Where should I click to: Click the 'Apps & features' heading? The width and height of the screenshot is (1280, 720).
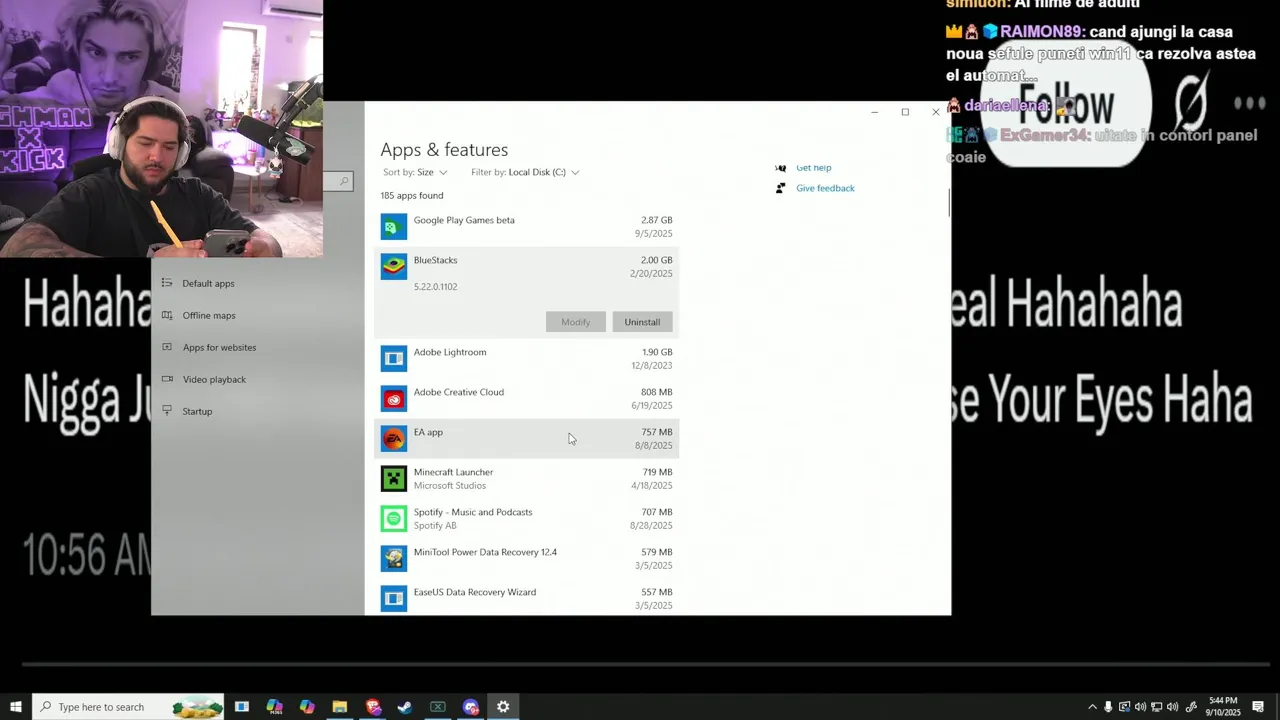click(444, 150)
